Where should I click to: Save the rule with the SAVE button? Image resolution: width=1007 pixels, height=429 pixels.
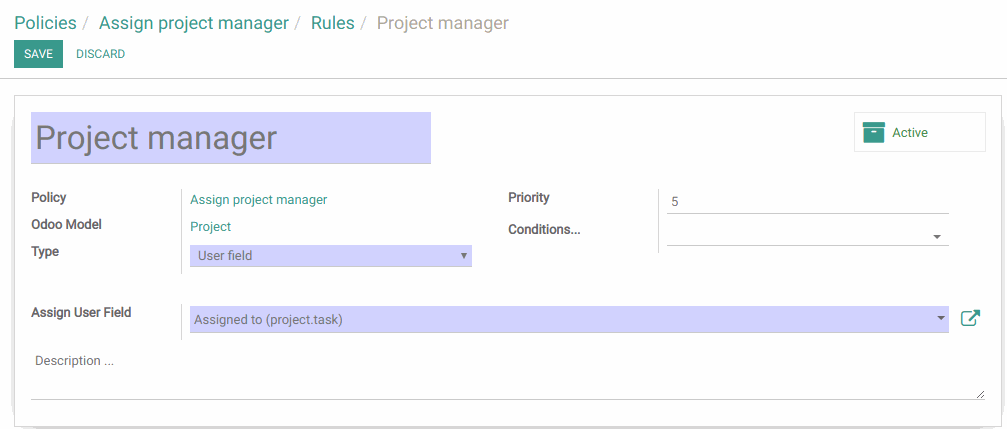(39, 54)
